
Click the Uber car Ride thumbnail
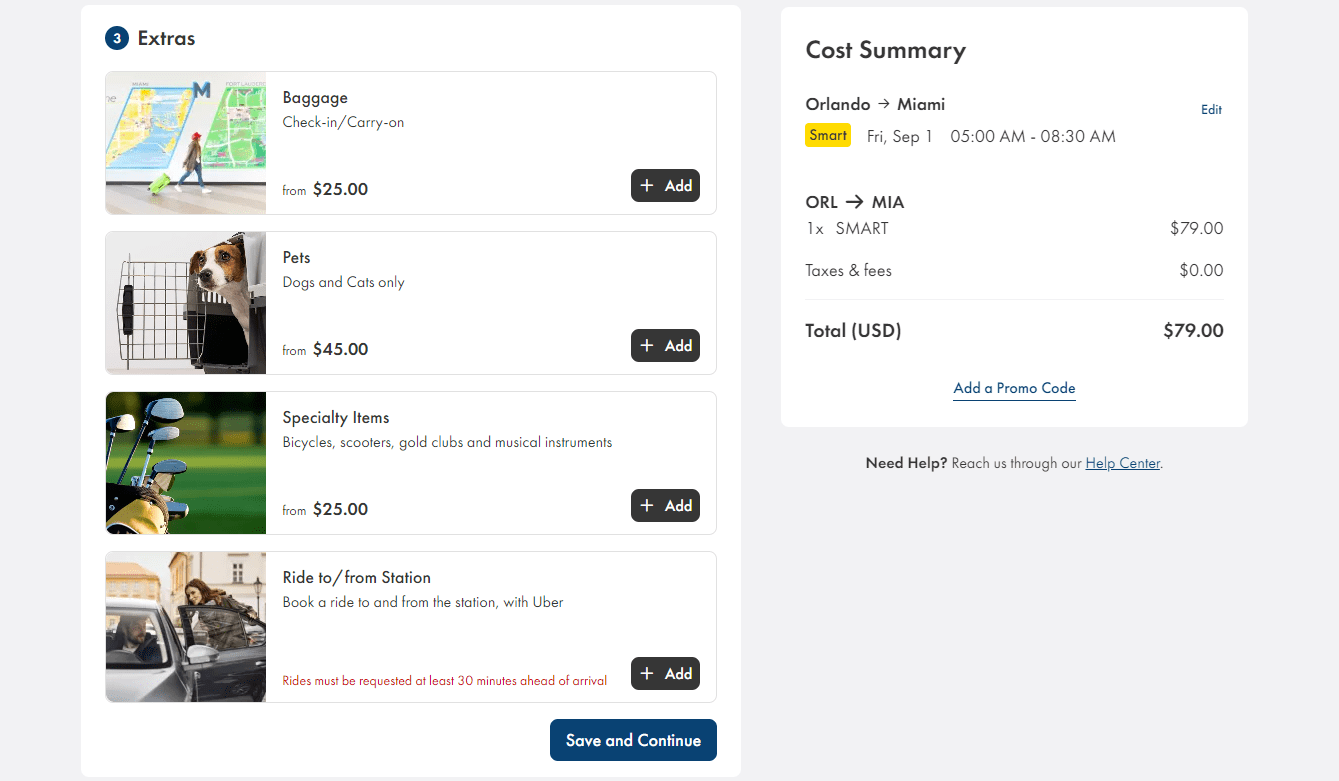click(x=185, y=626)
